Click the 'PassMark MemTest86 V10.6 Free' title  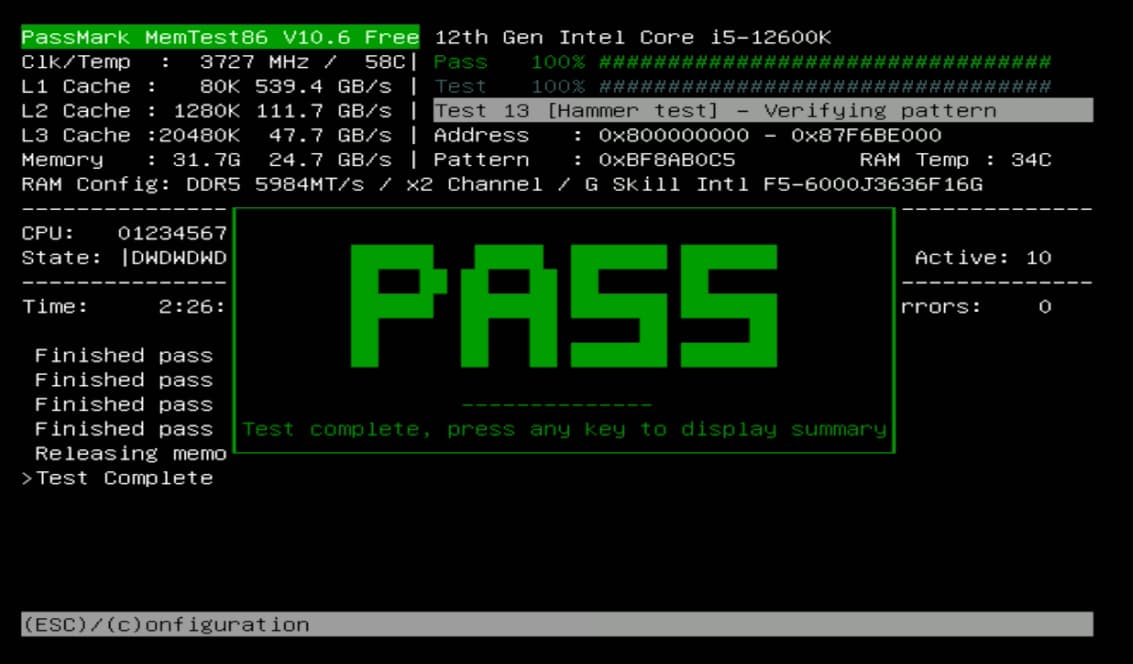coord(220,37)
